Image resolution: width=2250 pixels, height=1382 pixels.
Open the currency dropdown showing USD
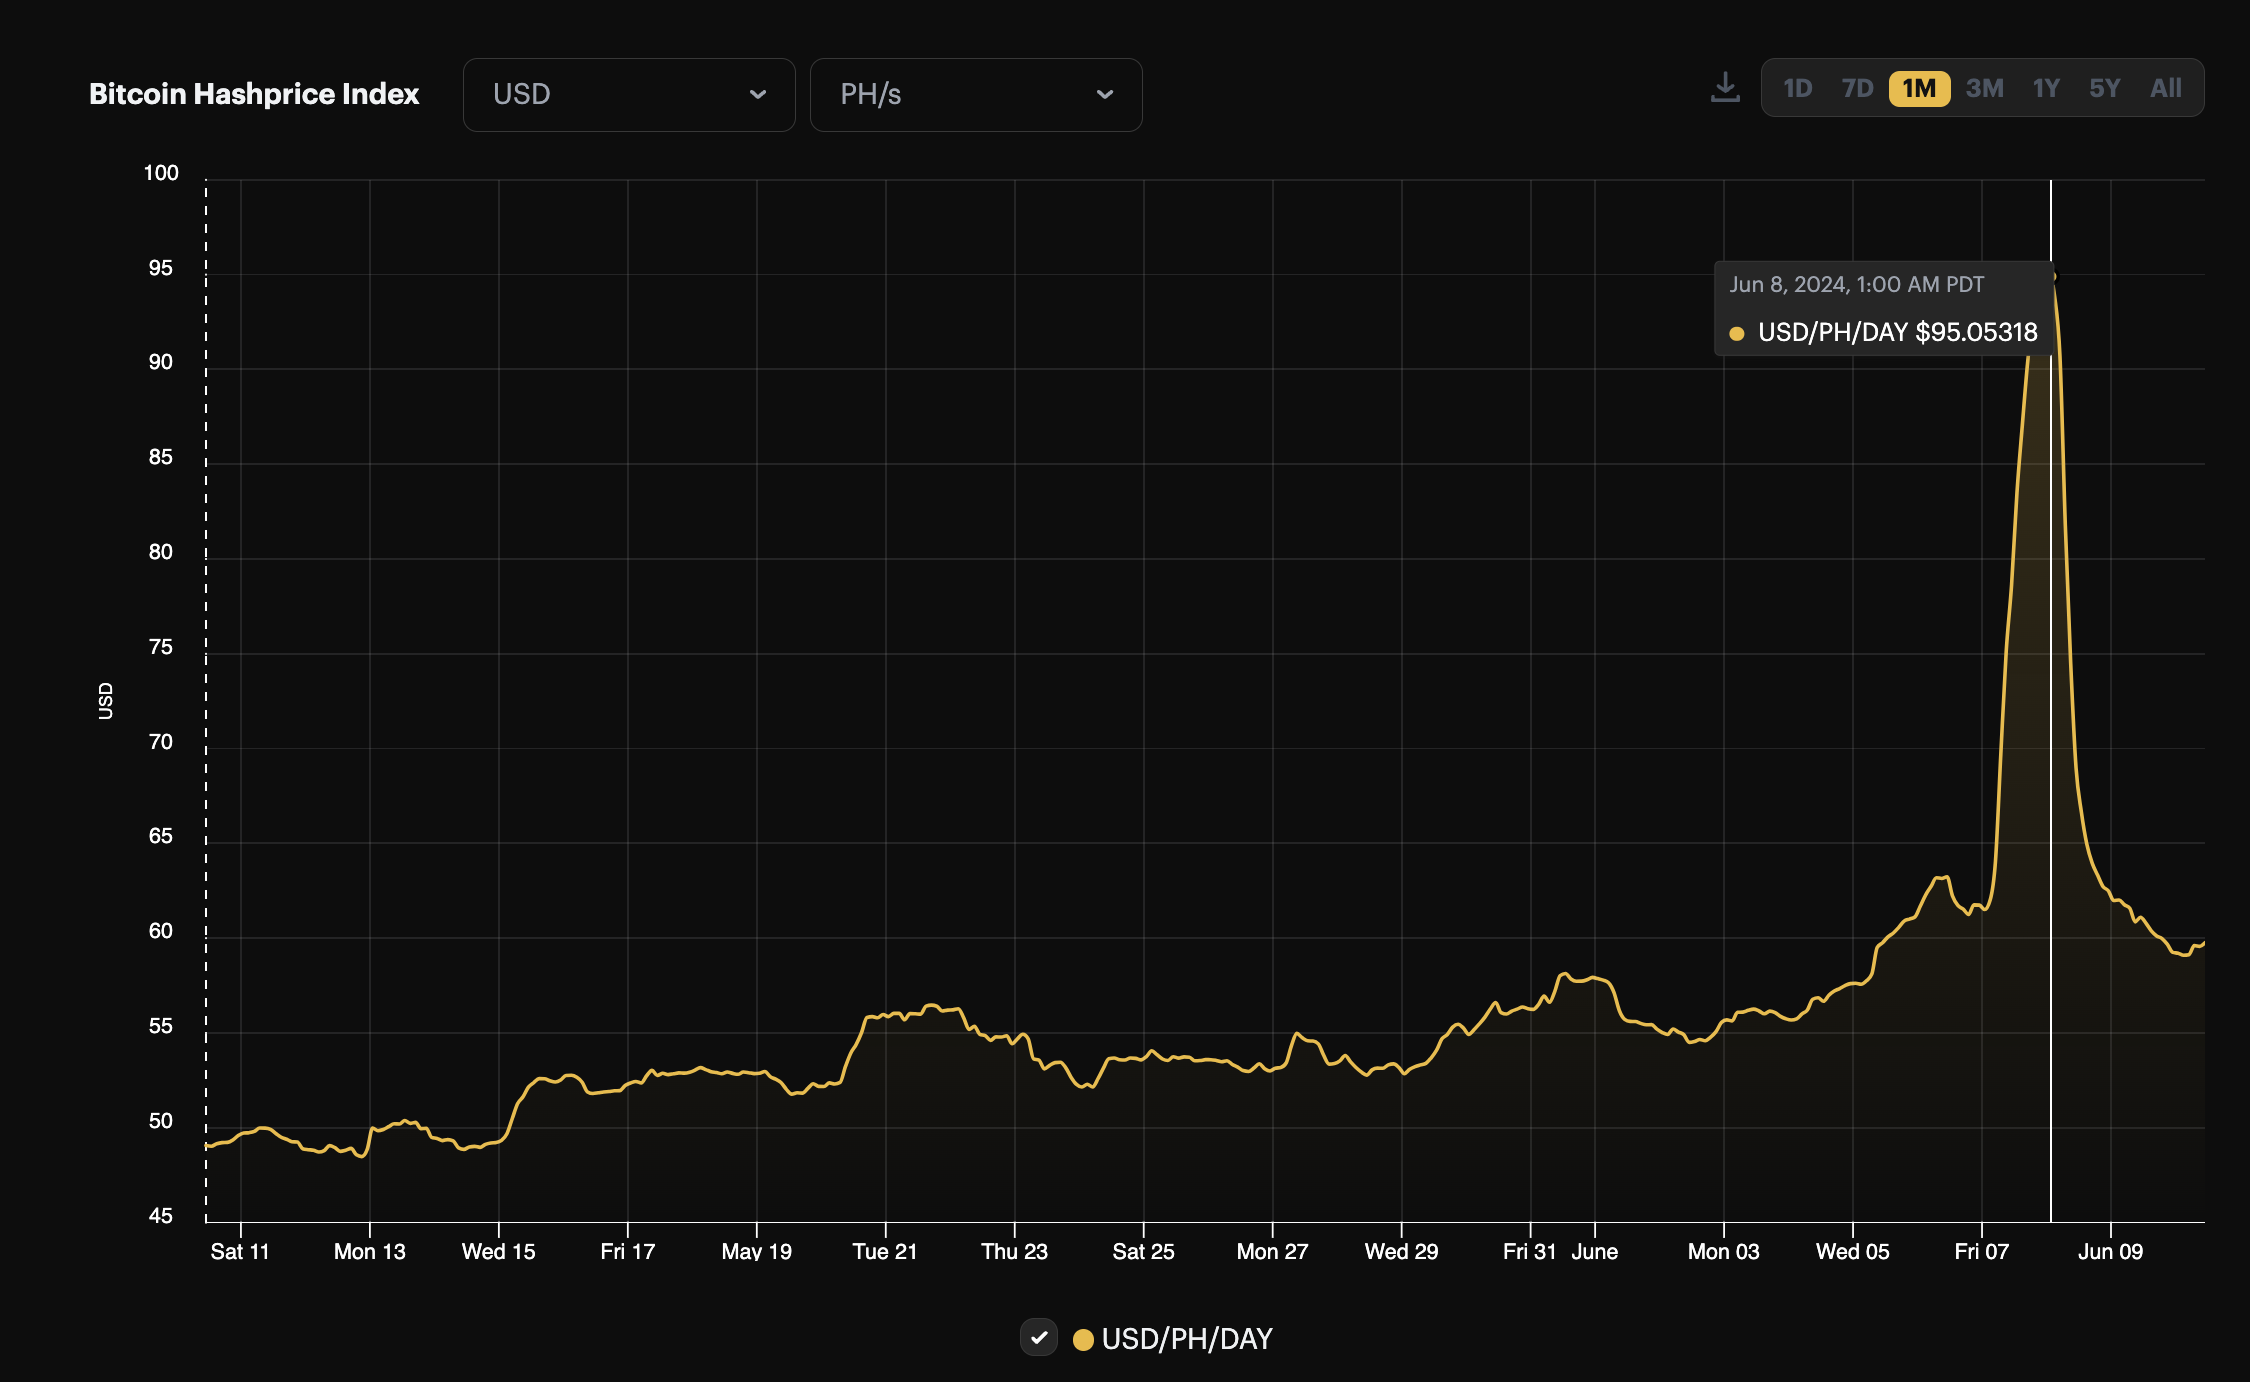tap(628, 94)
